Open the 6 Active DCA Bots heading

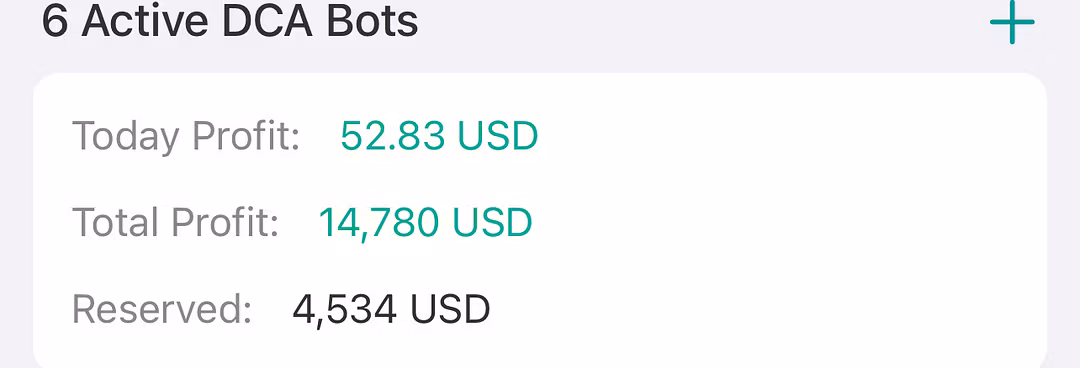pos(230,21)
